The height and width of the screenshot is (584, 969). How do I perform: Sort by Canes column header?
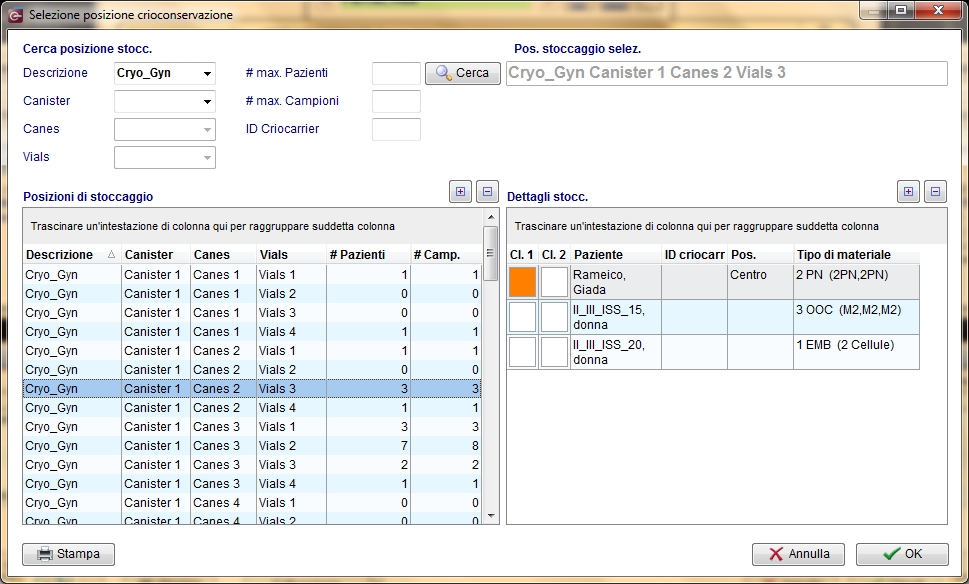(x=223, y=255)
